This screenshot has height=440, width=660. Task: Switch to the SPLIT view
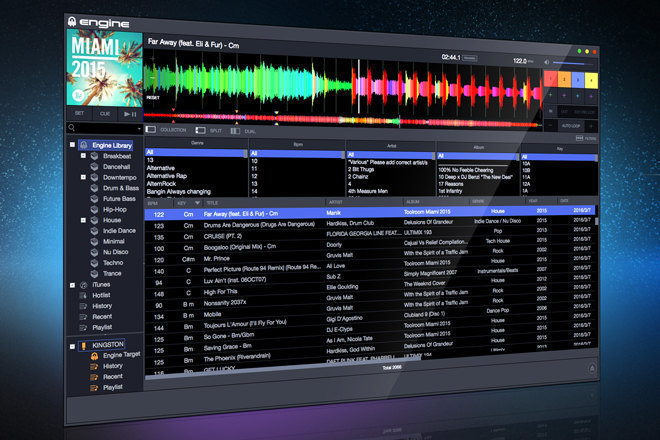[209, 131]
